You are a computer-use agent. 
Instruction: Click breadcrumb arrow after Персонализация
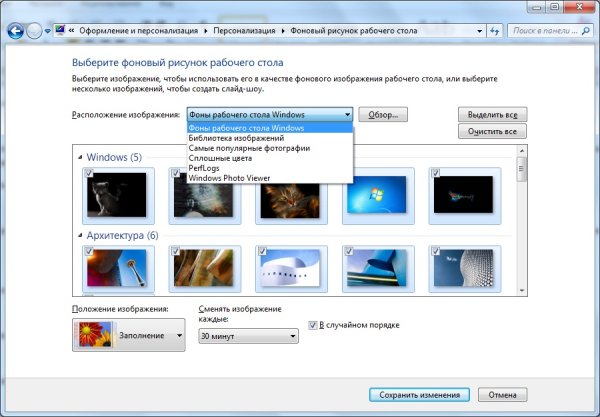click(283, 31)
